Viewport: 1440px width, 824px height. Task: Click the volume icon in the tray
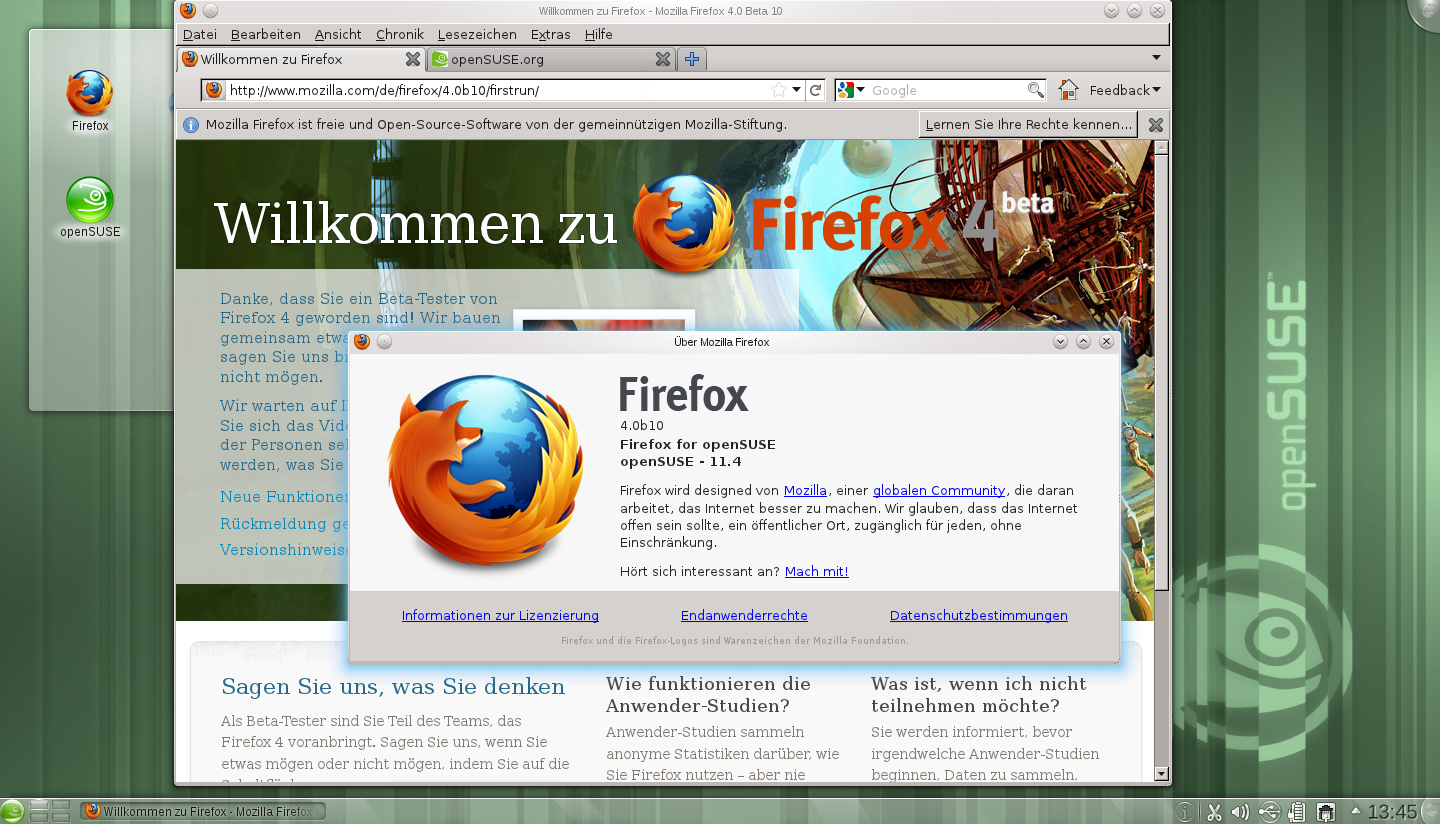click(1240, 811)
